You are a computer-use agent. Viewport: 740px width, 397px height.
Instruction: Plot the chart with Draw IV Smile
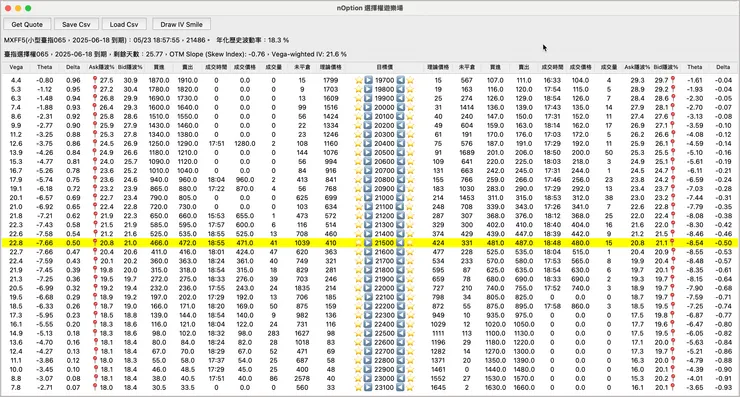(x=181, y=24)
